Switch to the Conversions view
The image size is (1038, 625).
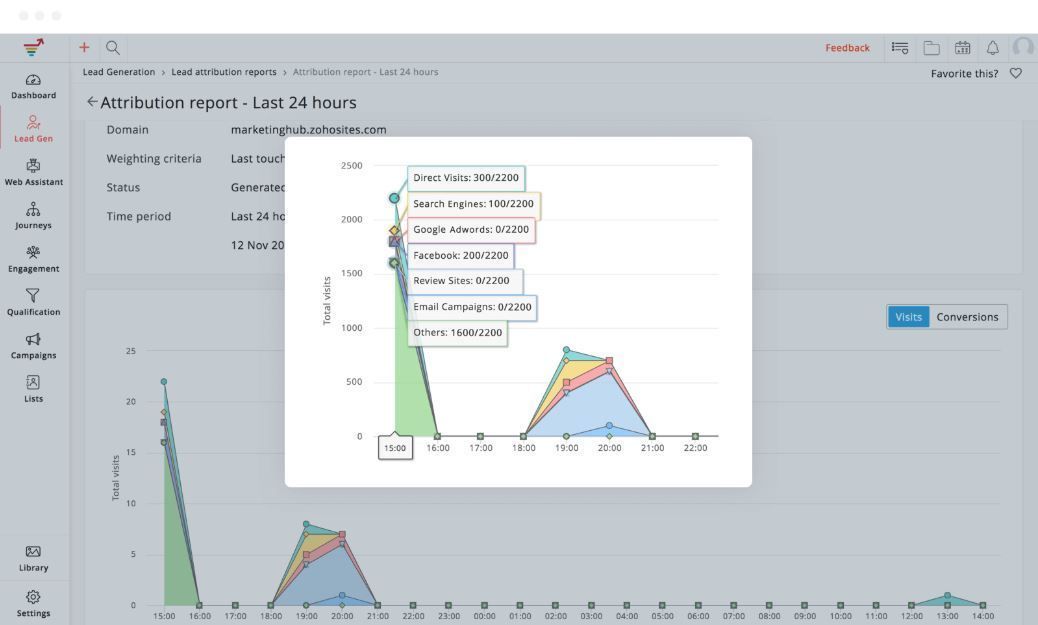pos(966,316)
